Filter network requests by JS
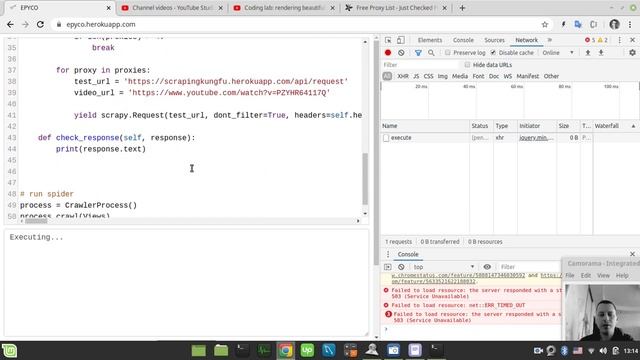 [416, 76]
